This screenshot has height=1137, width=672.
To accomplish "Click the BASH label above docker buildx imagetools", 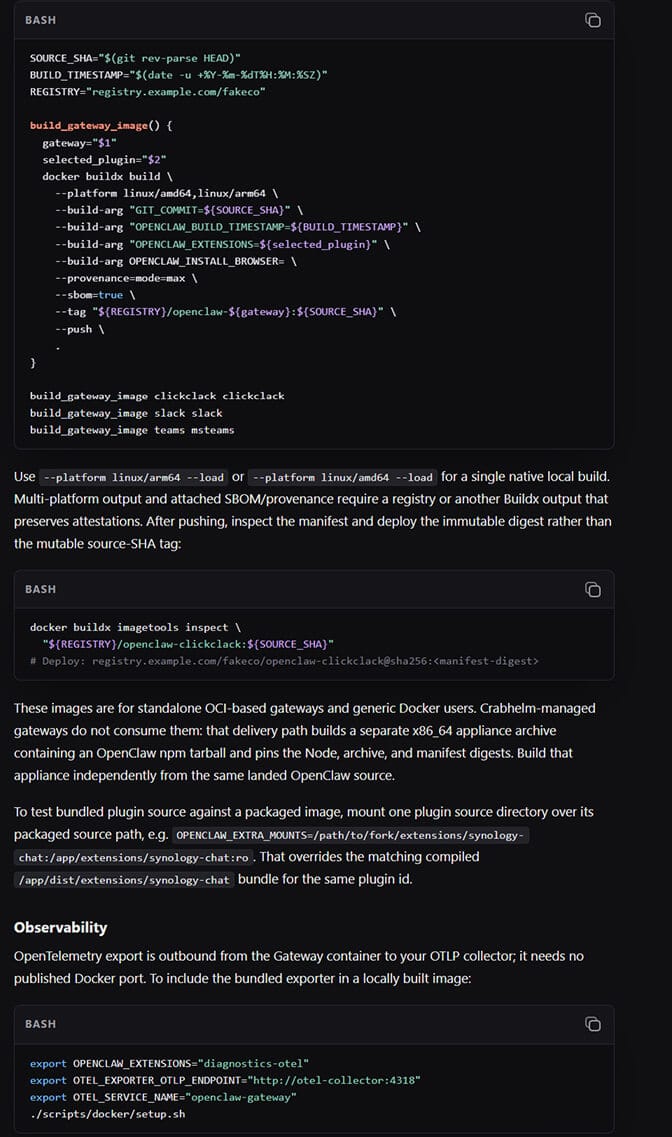I will pyautogui.click(x=40, y=590).
